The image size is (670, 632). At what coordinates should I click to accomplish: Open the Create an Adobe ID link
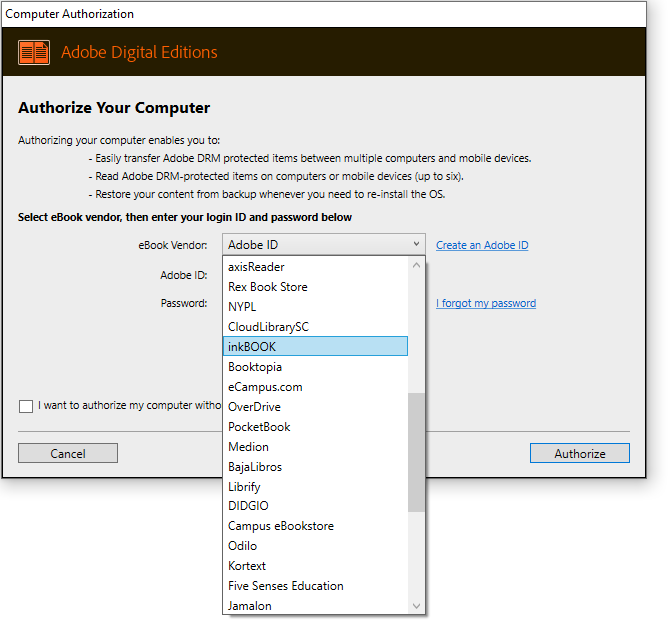point(482,245)
